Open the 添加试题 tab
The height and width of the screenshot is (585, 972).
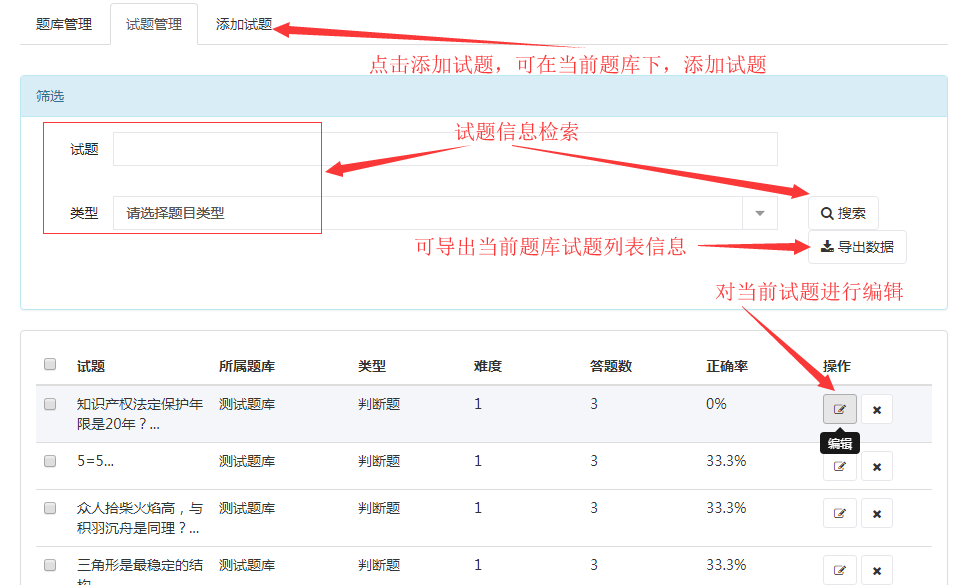tap(244, 24)
